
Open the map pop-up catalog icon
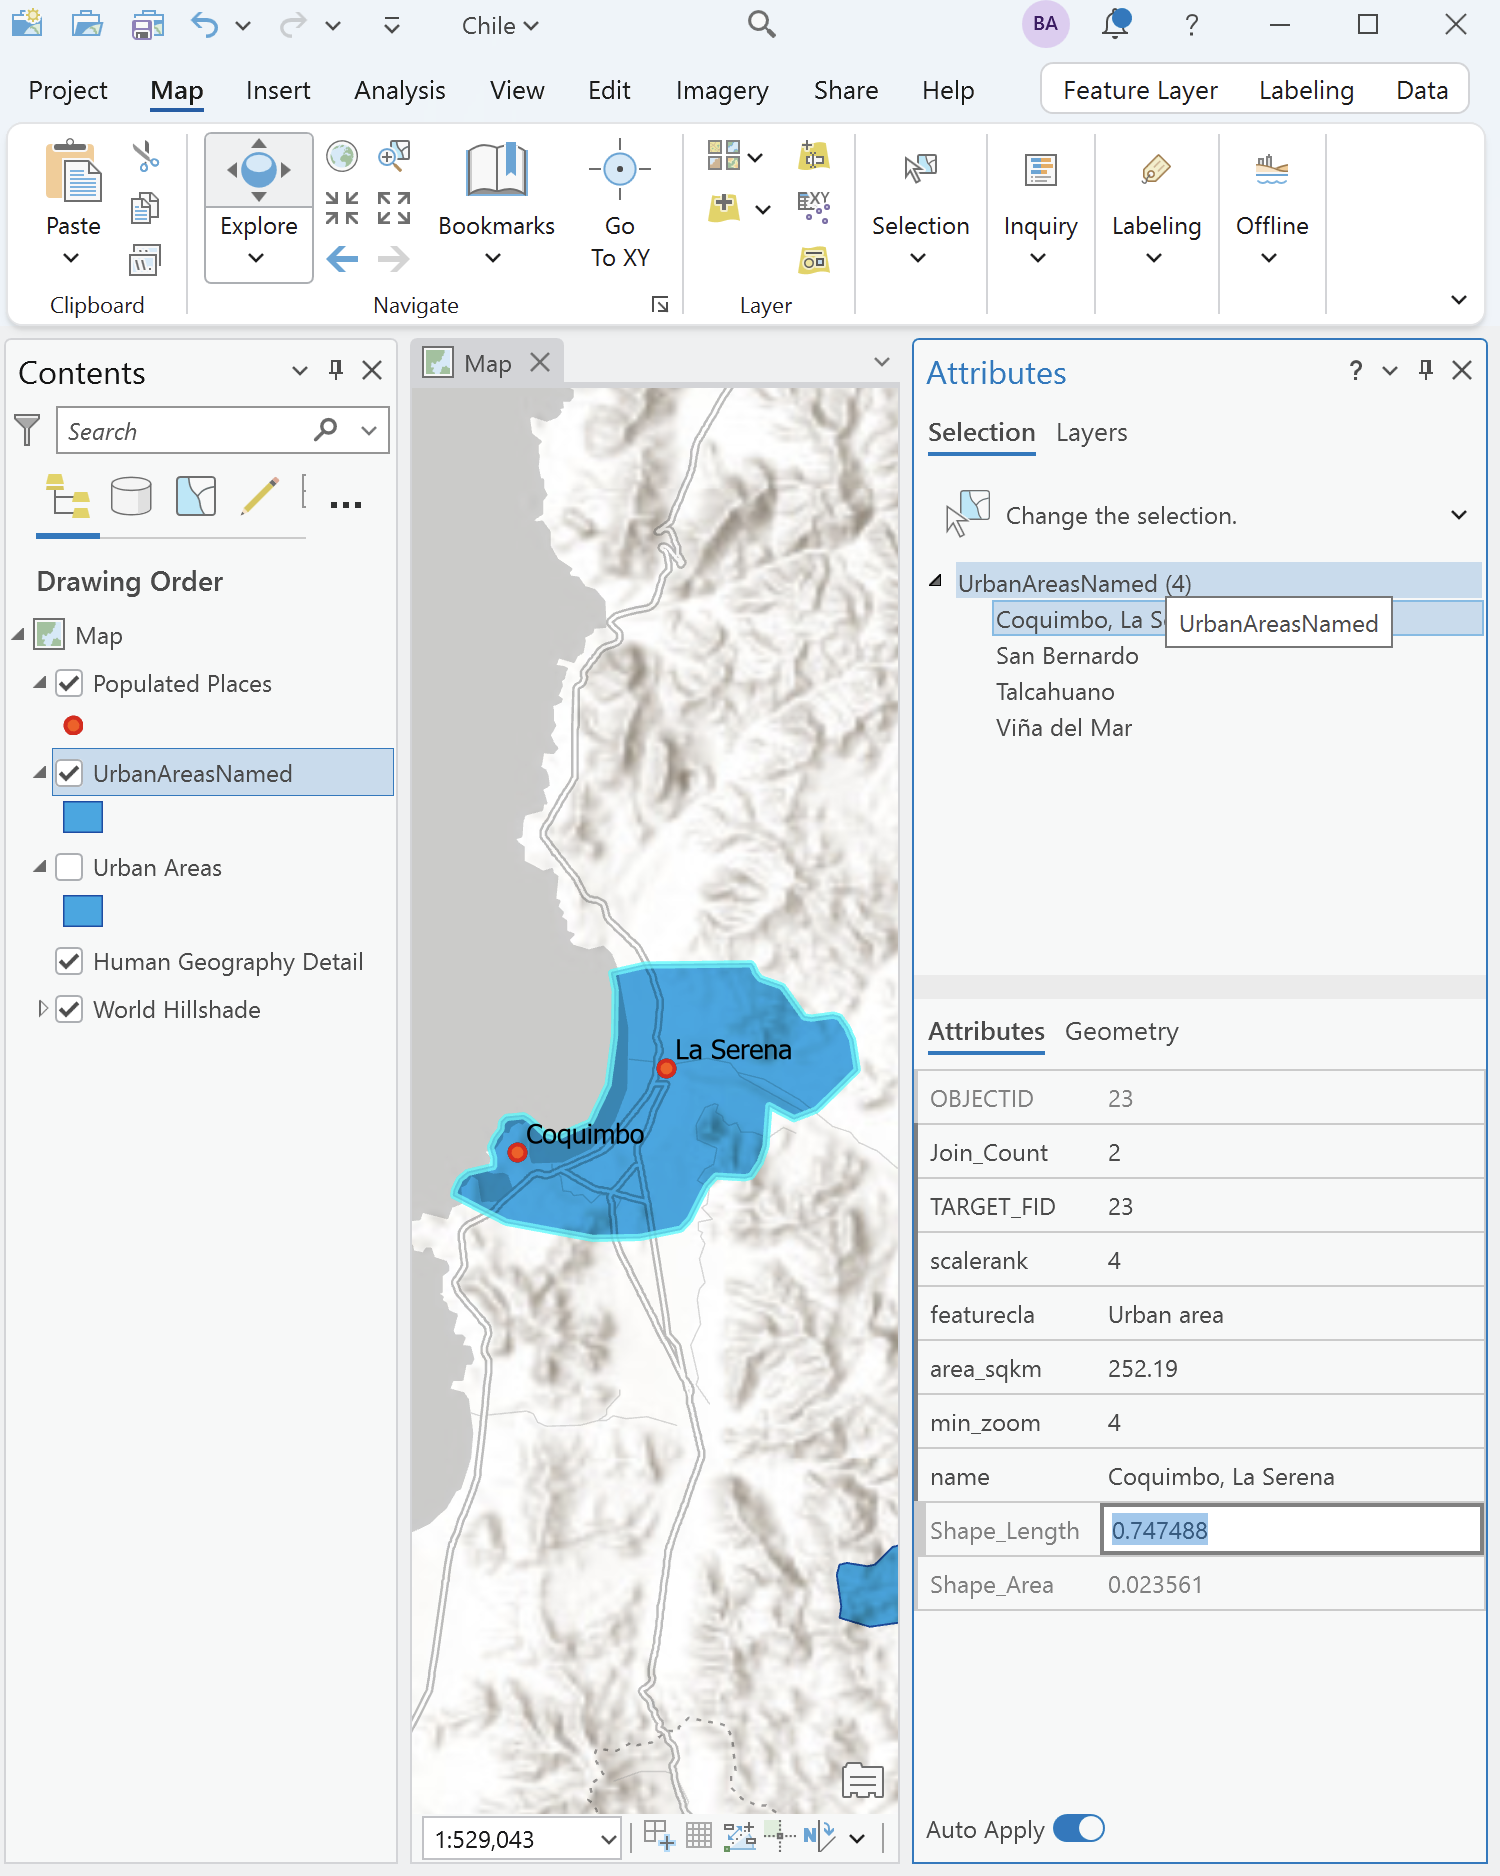tap(863, 1781)
